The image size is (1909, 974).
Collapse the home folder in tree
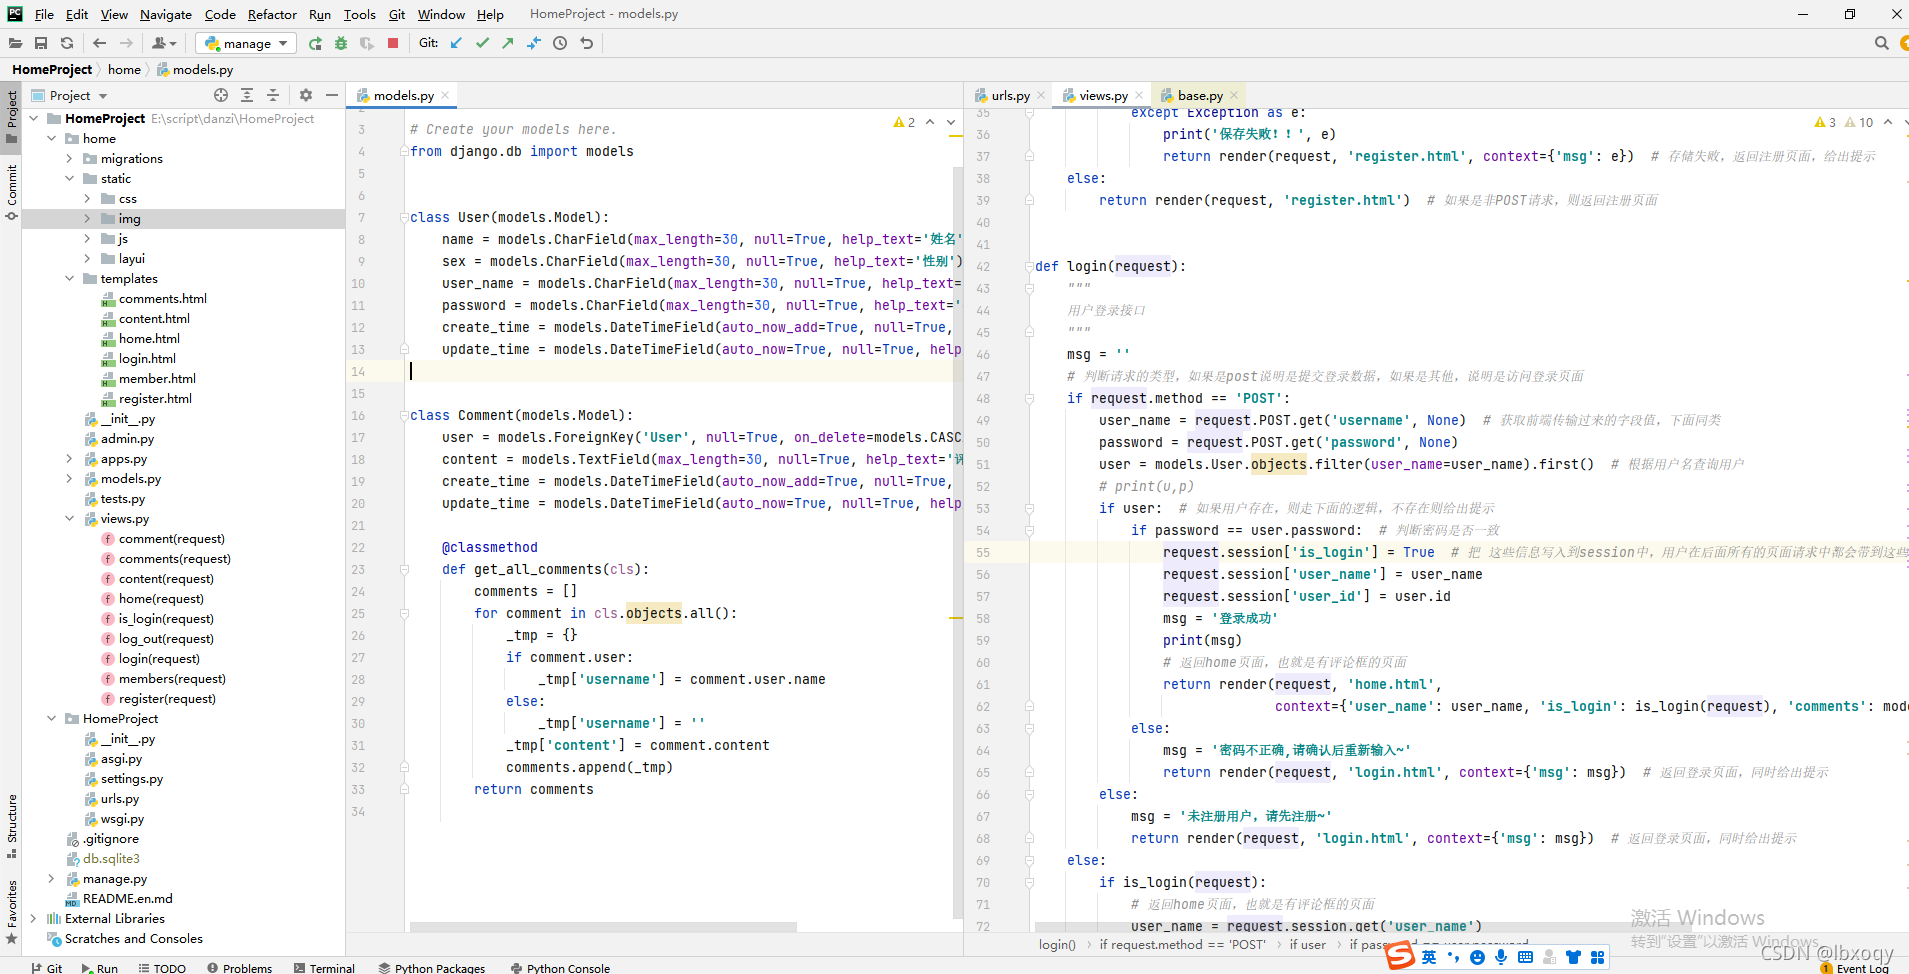(x=52, y=138)
